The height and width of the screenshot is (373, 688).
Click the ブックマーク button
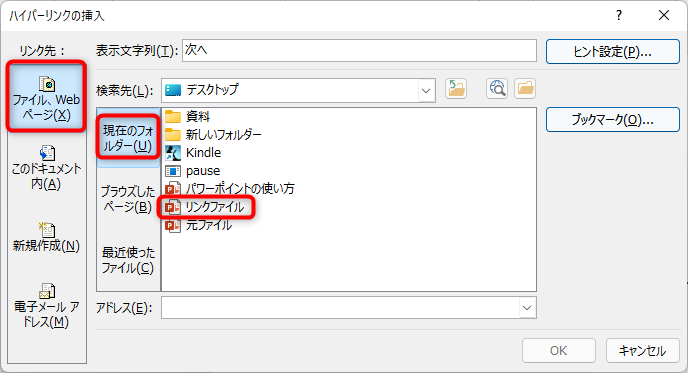613,119
